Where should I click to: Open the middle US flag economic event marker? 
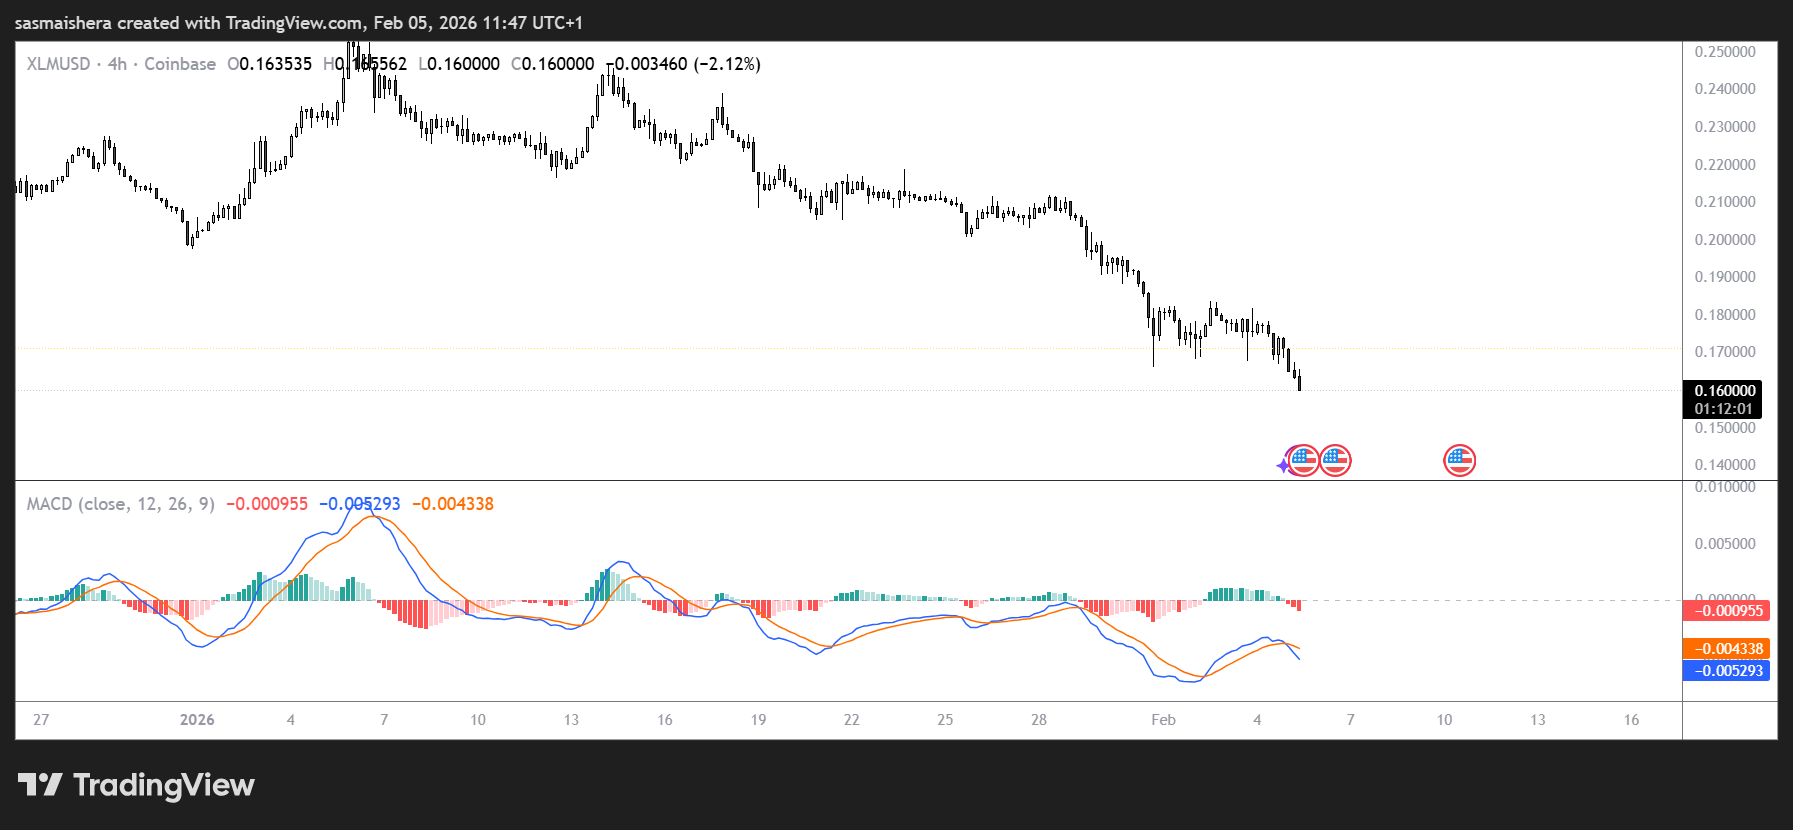[1335, 460]
